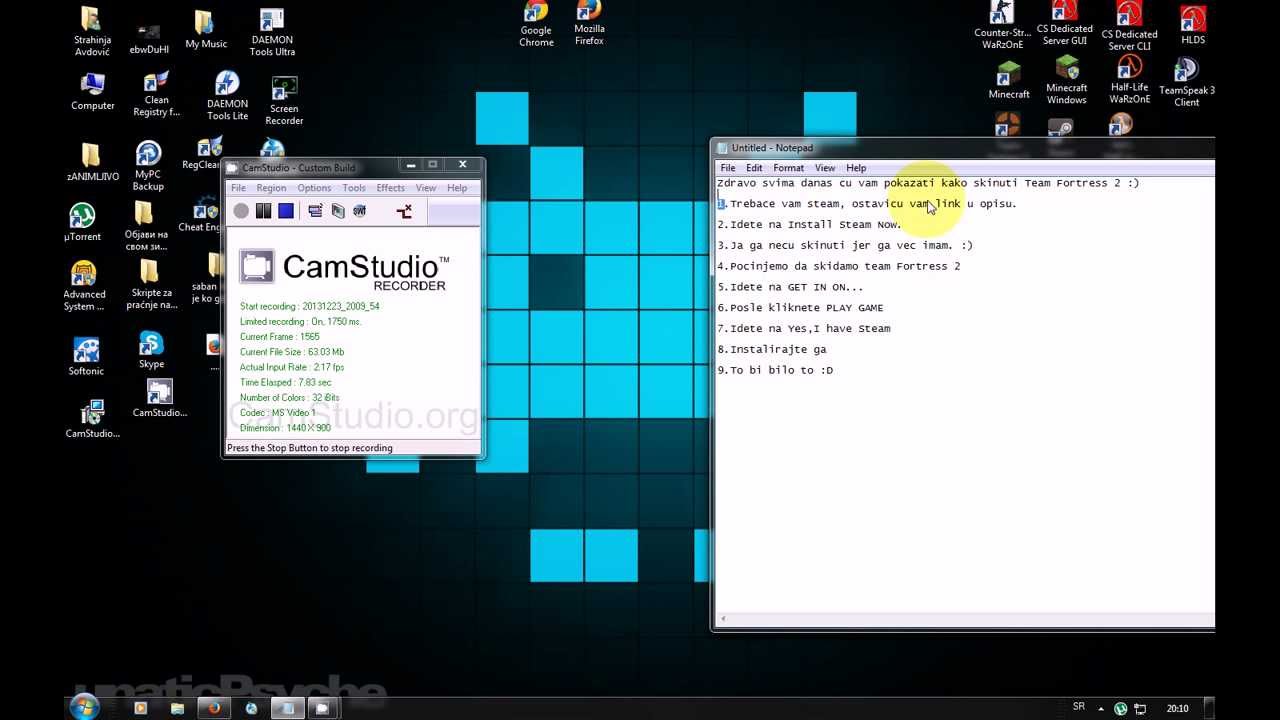This screenshot has width=1280, height=720.
Task: Select the Half-Life WaRzOnE desktop shortcut
Action: [1129, 80]
